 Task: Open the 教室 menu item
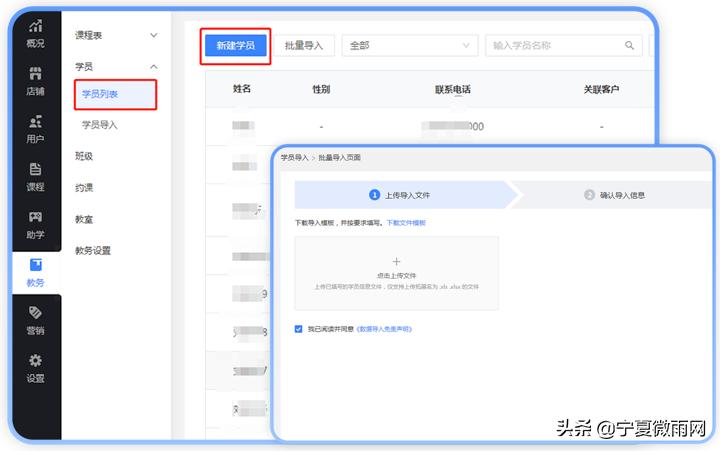coord(84,219)
